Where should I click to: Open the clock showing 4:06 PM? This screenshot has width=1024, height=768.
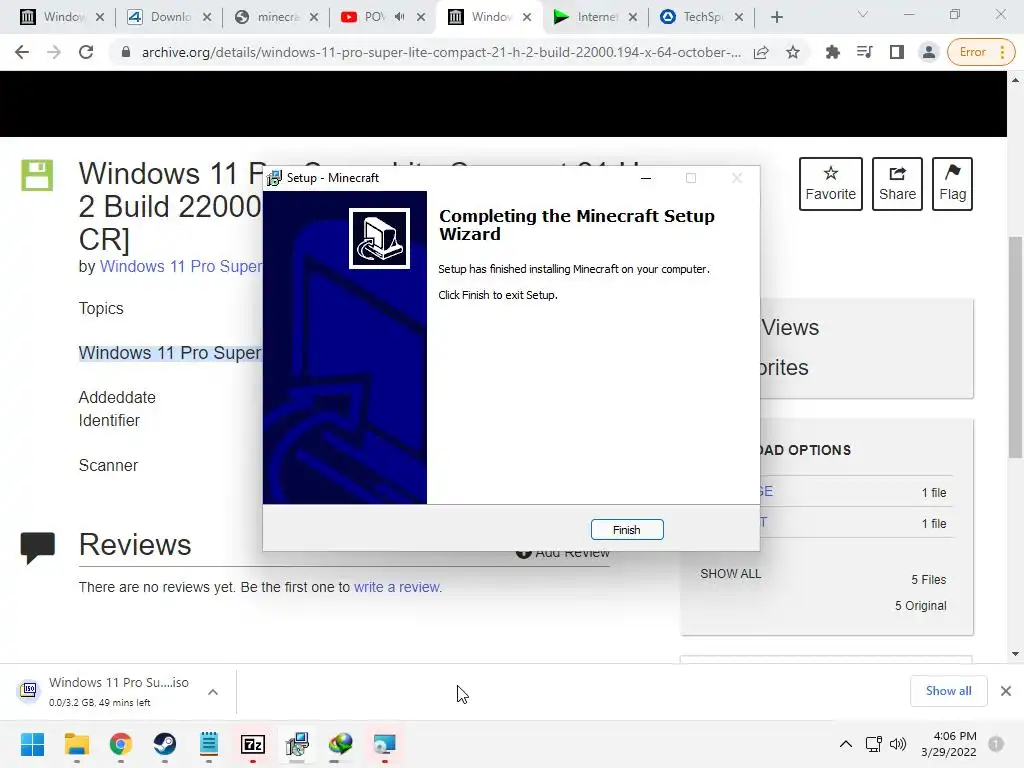coord(949,744)
